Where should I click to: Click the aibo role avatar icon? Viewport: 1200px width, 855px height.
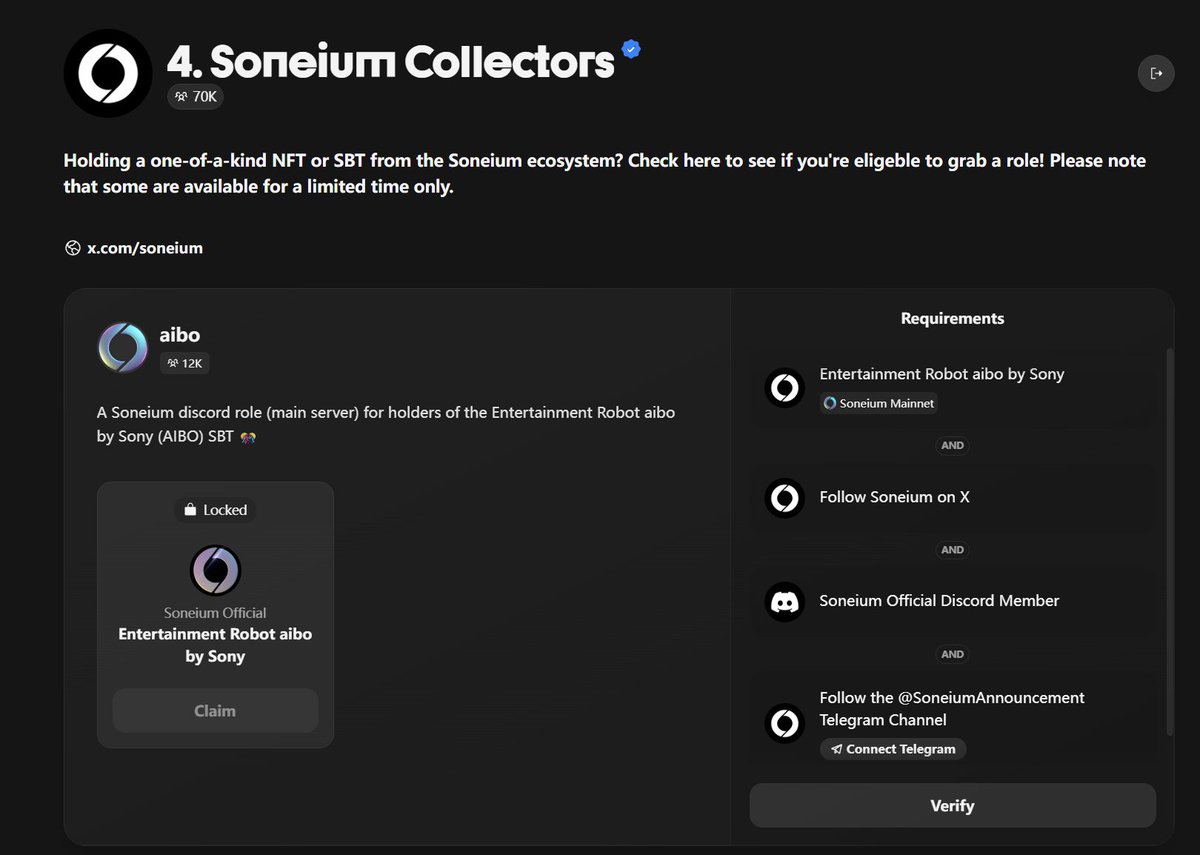tap(123, 348)
